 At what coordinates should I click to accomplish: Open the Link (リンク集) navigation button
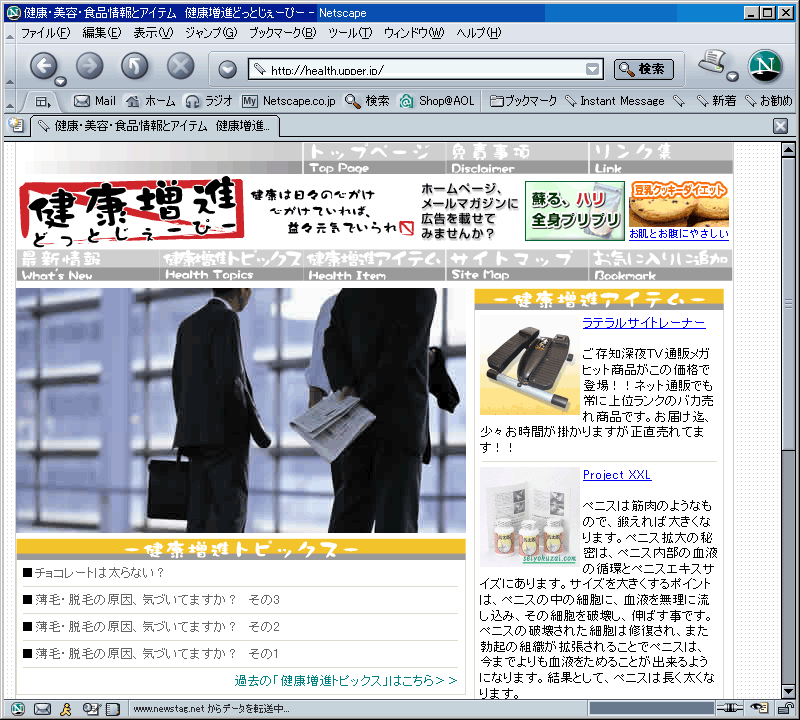(661, 158)
